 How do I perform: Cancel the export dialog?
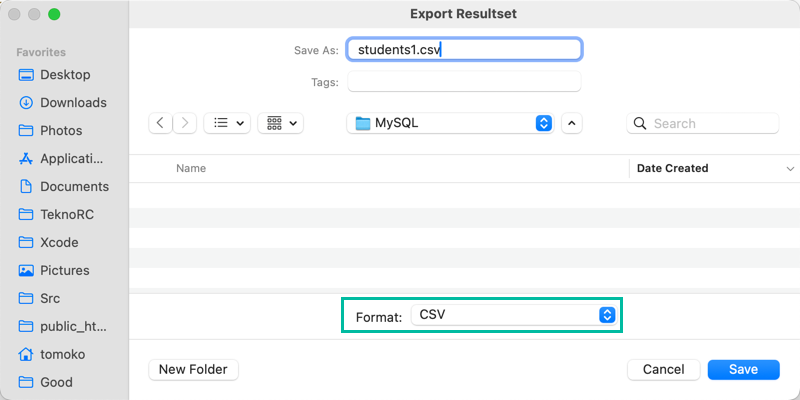tap(663, 370)
